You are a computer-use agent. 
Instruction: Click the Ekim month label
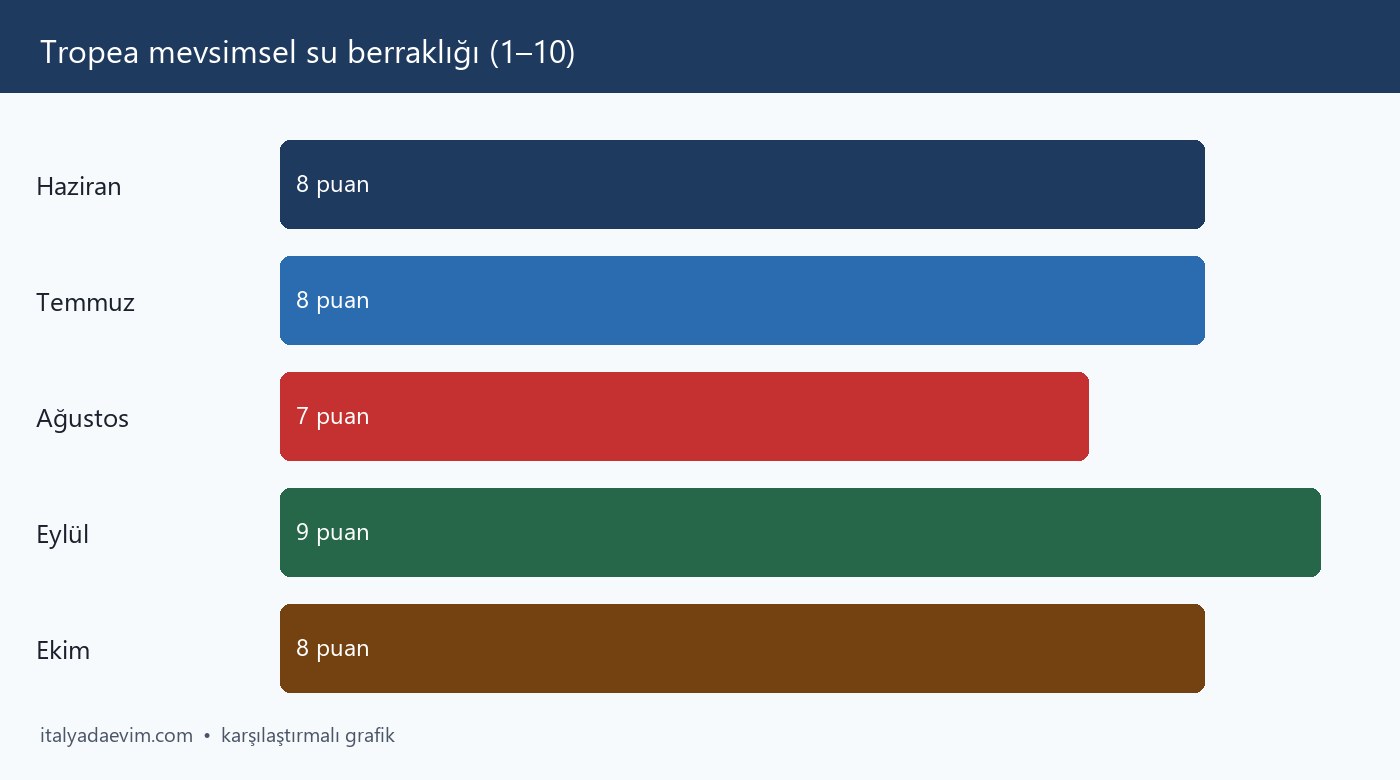click(x=63, y=651)
